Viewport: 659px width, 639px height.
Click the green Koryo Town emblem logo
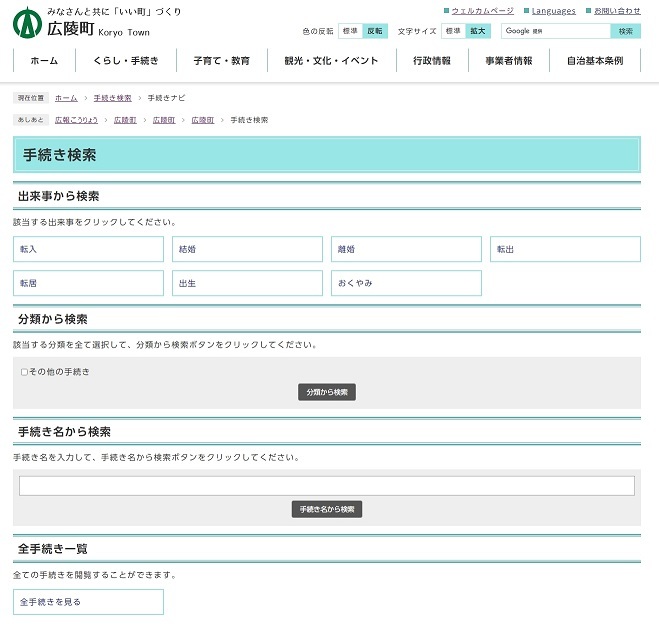click(27, 23)
